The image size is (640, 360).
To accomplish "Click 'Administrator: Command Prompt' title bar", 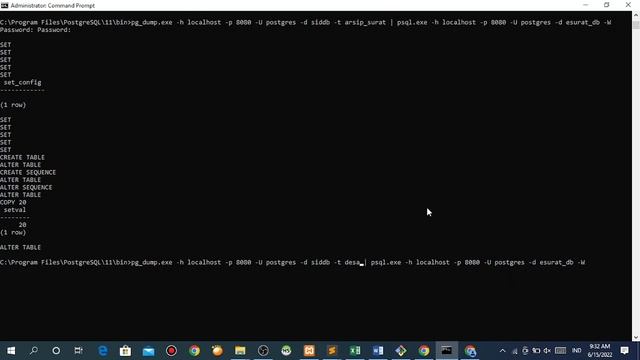I will [x=53, y=5].
